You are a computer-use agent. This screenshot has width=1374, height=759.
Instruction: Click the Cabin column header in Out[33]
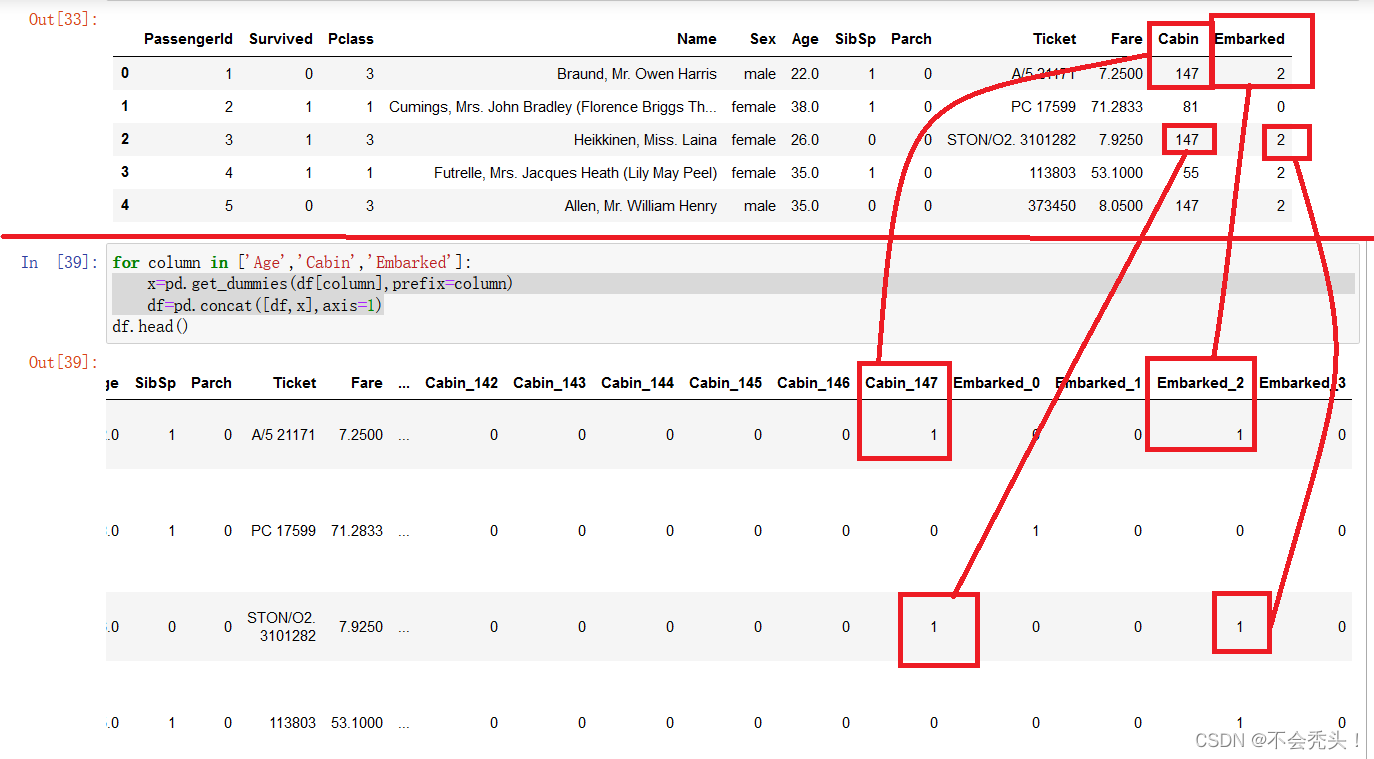tap(1178, 39)
